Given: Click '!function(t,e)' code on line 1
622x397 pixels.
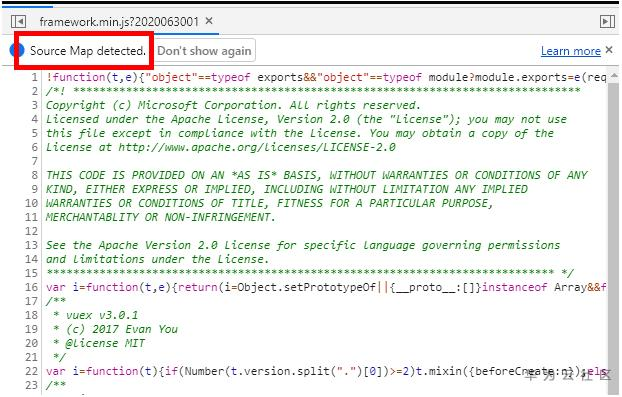Looking at the screenshot, I should pos(92,77).
